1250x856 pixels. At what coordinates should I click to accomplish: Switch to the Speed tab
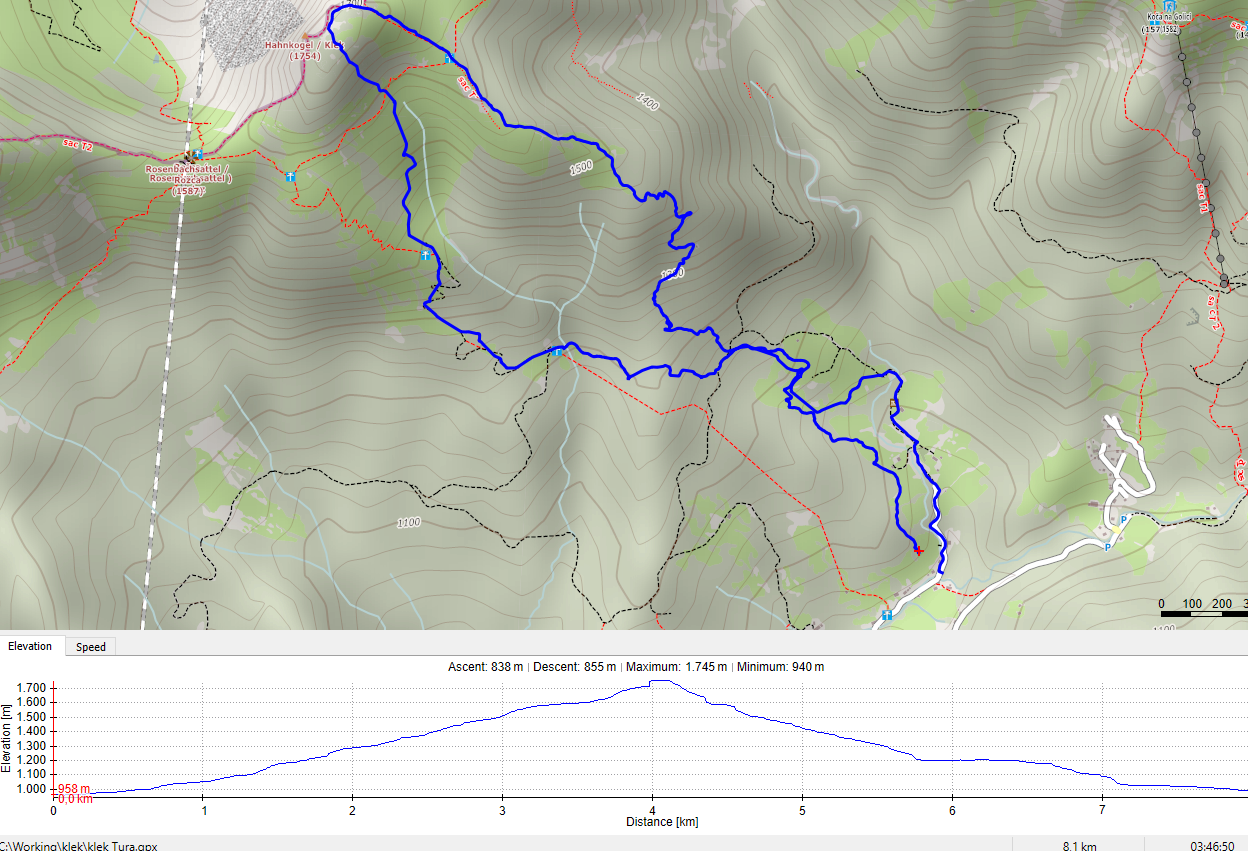(90, 647)
